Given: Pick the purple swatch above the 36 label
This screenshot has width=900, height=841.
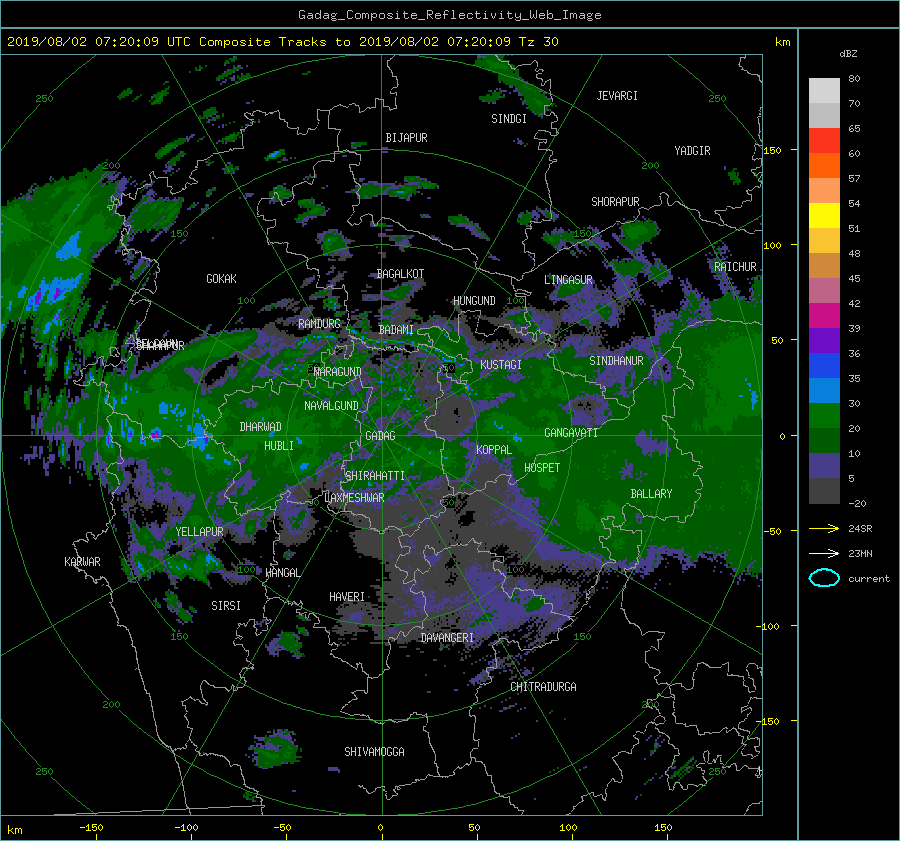Looking at the screenshot, I should (x=824, y=341).
